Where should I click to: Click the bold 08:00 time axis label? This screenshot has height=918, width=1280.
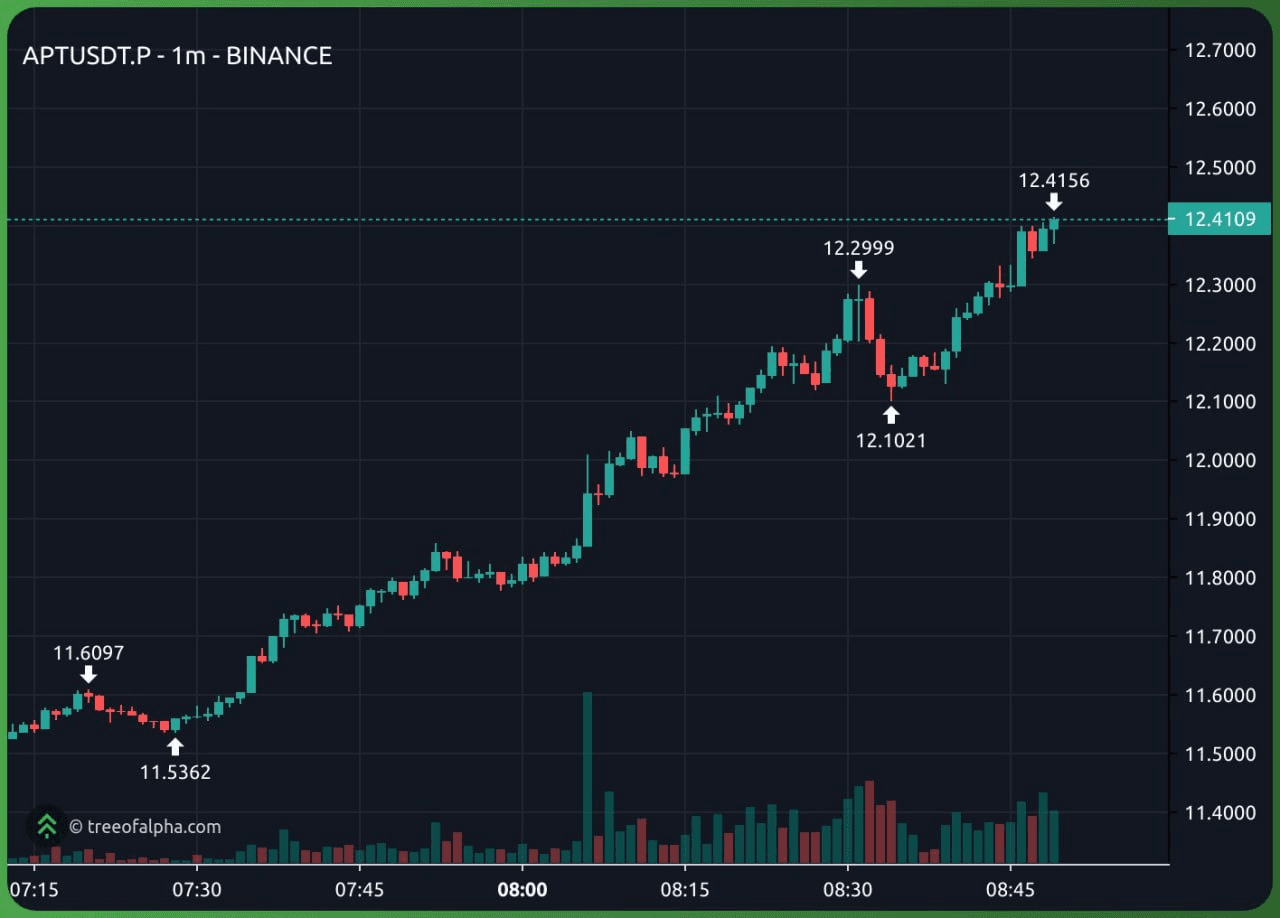[x=522, y=889]
